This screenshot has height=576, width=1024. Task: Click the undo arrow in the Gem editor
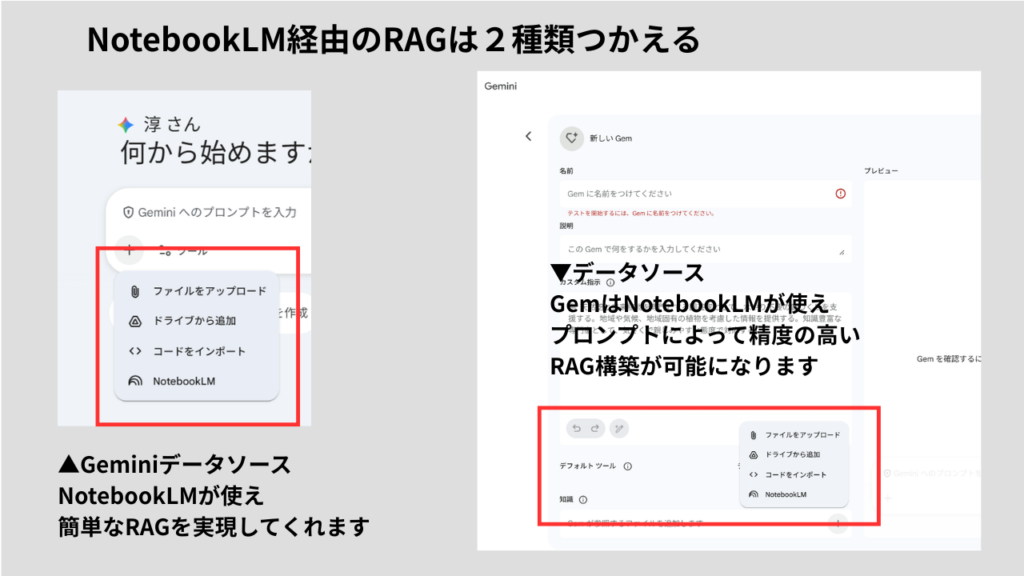click(576, 429)
